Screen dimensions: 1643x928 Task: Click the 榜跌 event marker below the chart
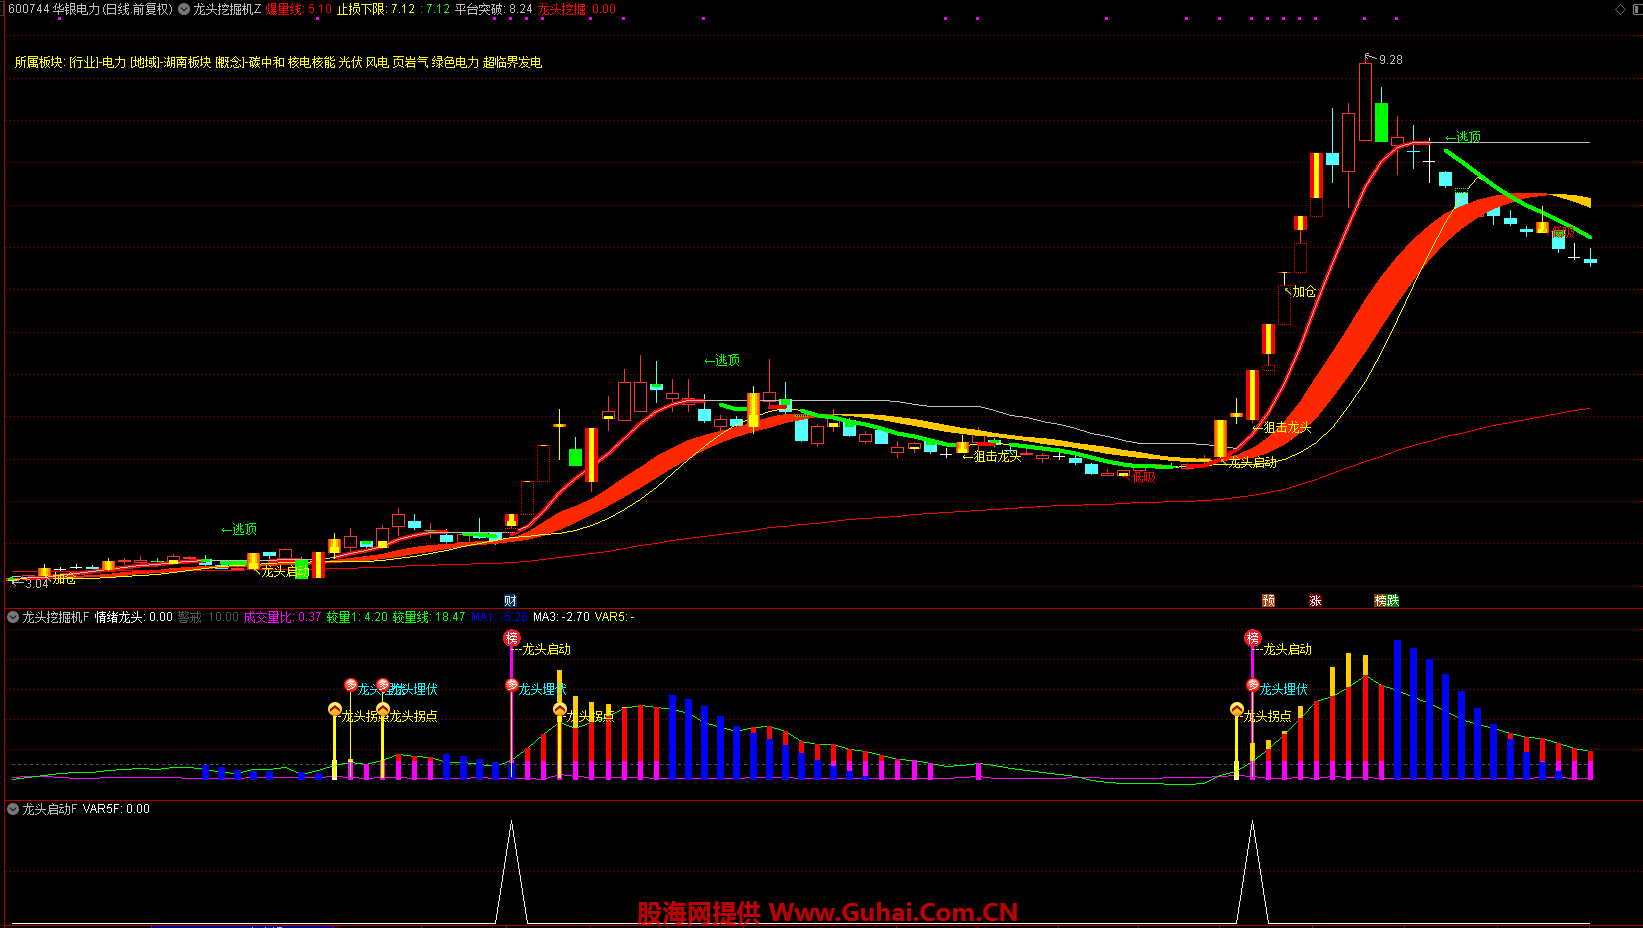pos(1387,601)
